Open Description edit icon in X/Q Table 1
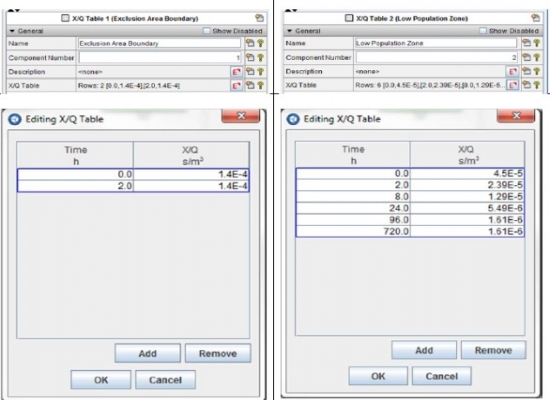The width and height of the screenshot is (550, 400). point(237,72)
